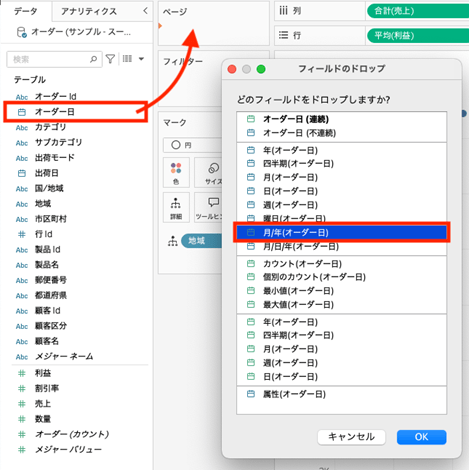Image resolution: width=469 pixels, height=470 pixels.
Task: Switch to the データ tab
Action: (26, 11)
